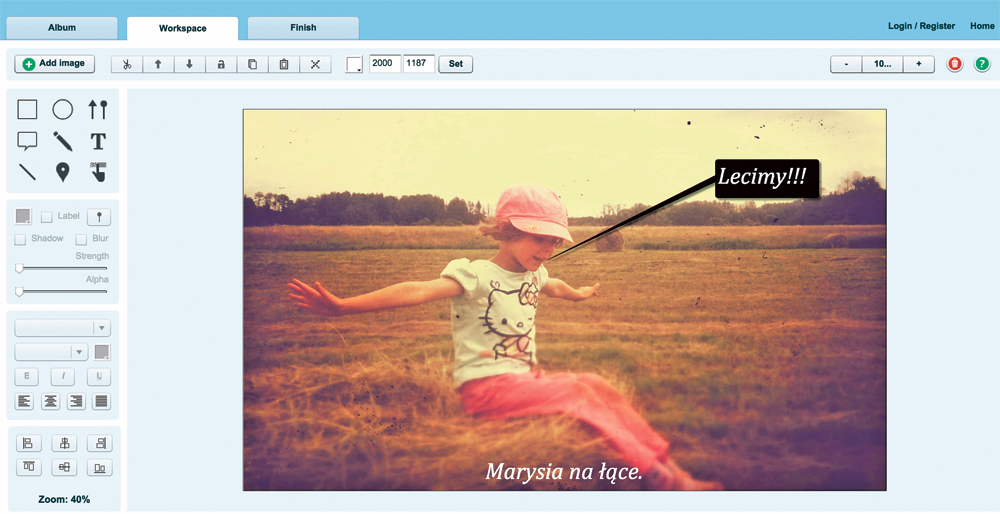Screen dimensions: 1000x514
Task: Turn on the Blur checkbox
Action: pos(81,240)
